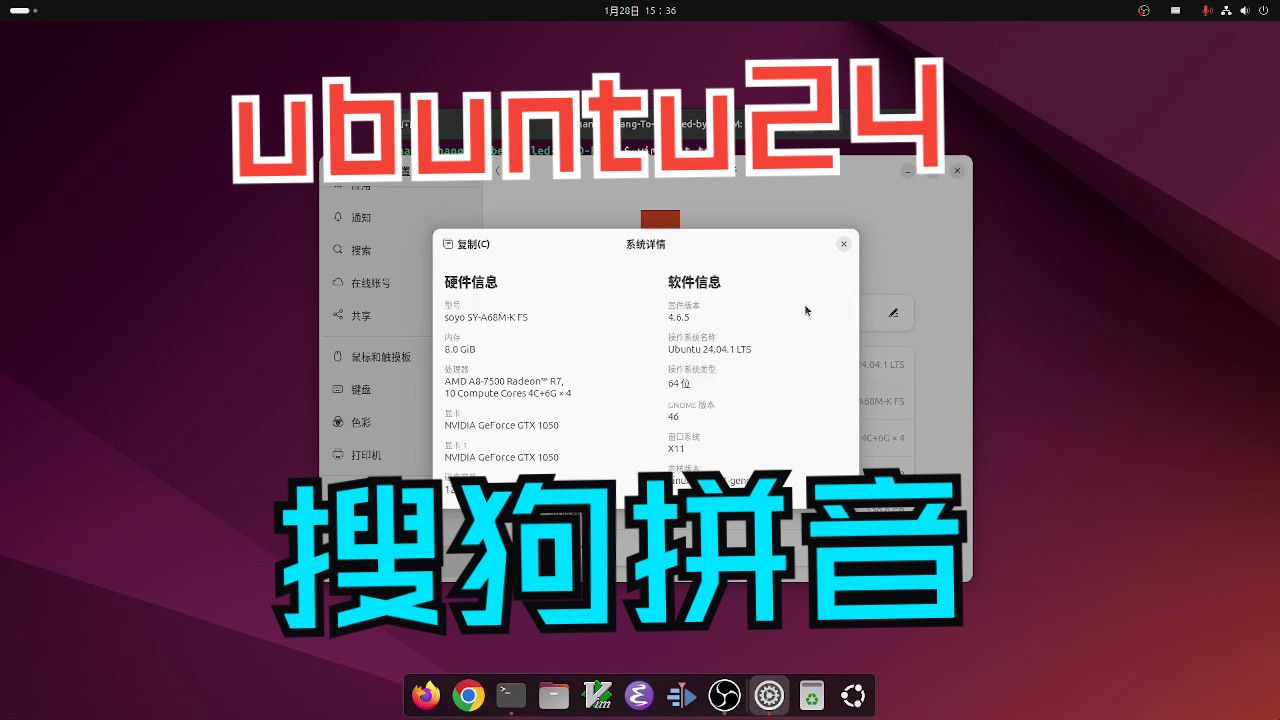Image resolution: width=1280 pixels, height=720 pixels.
Task: Open the Settings gear dock icon
Action: click(768, 695)
